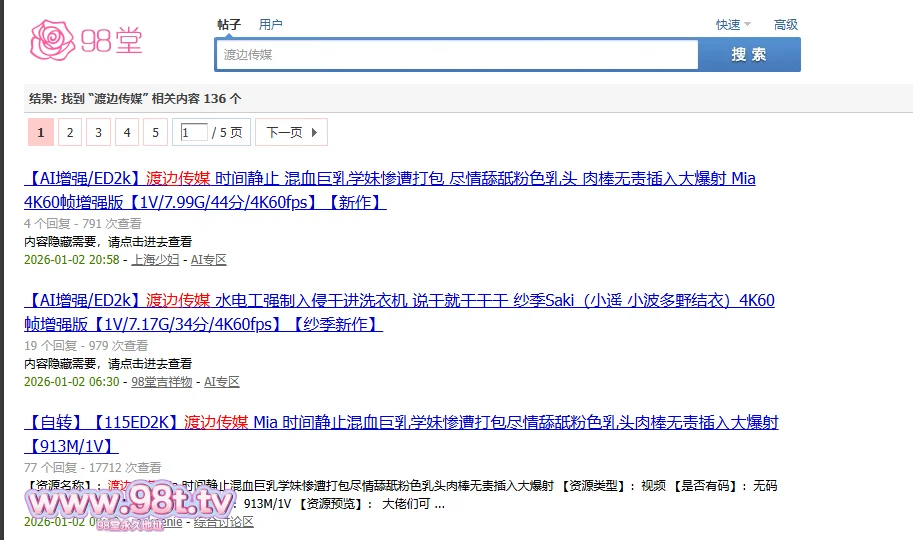Switch to the 帖子 search tab

[x=229, y=24]
